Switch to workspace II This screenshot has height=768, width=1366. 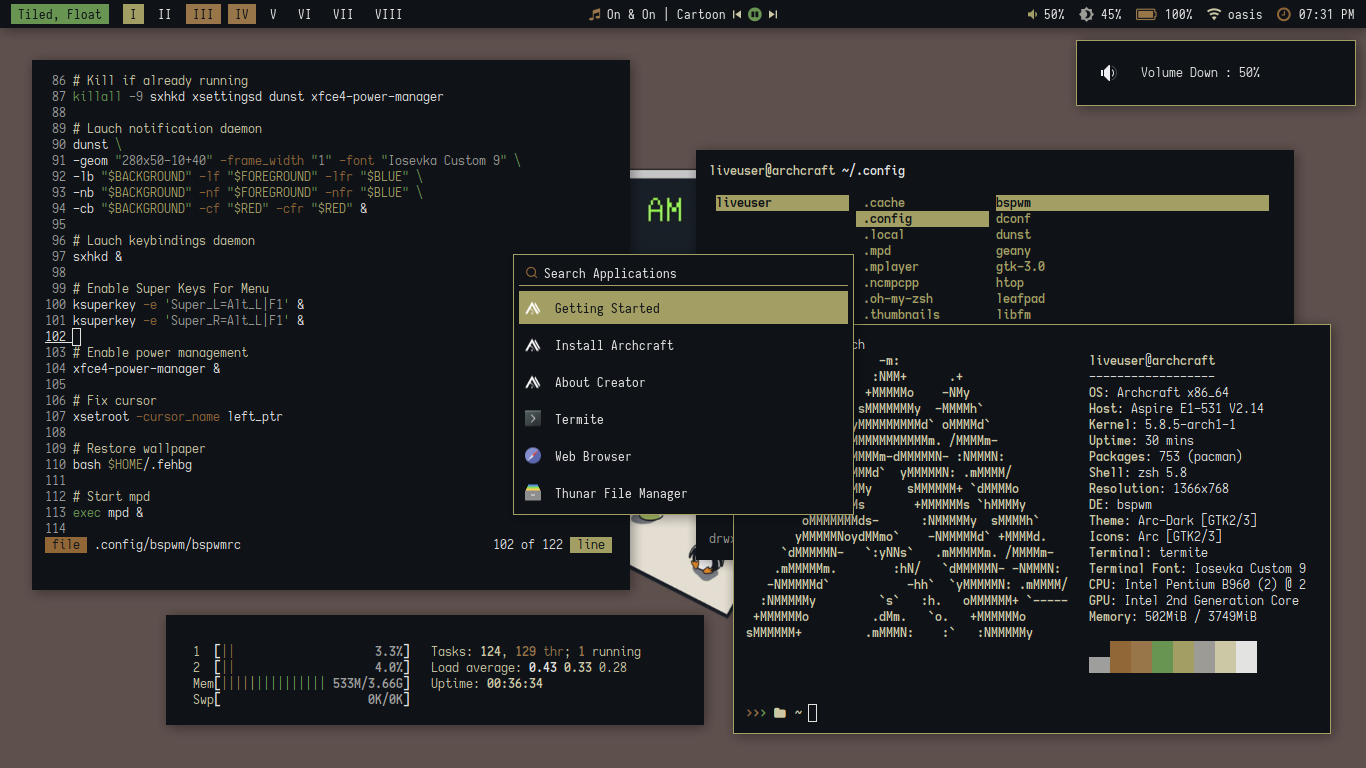click(165, 15)
